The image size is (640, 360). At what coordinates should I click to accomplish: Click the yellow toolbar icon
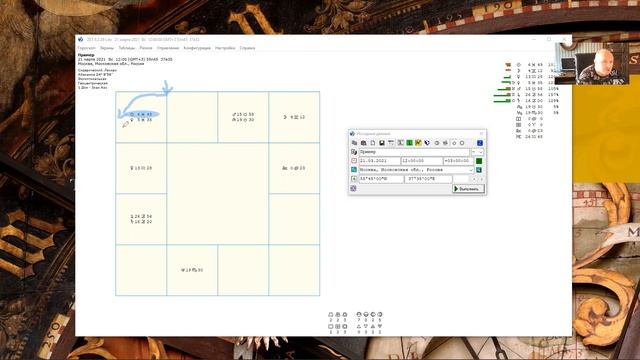coord(418,143)
